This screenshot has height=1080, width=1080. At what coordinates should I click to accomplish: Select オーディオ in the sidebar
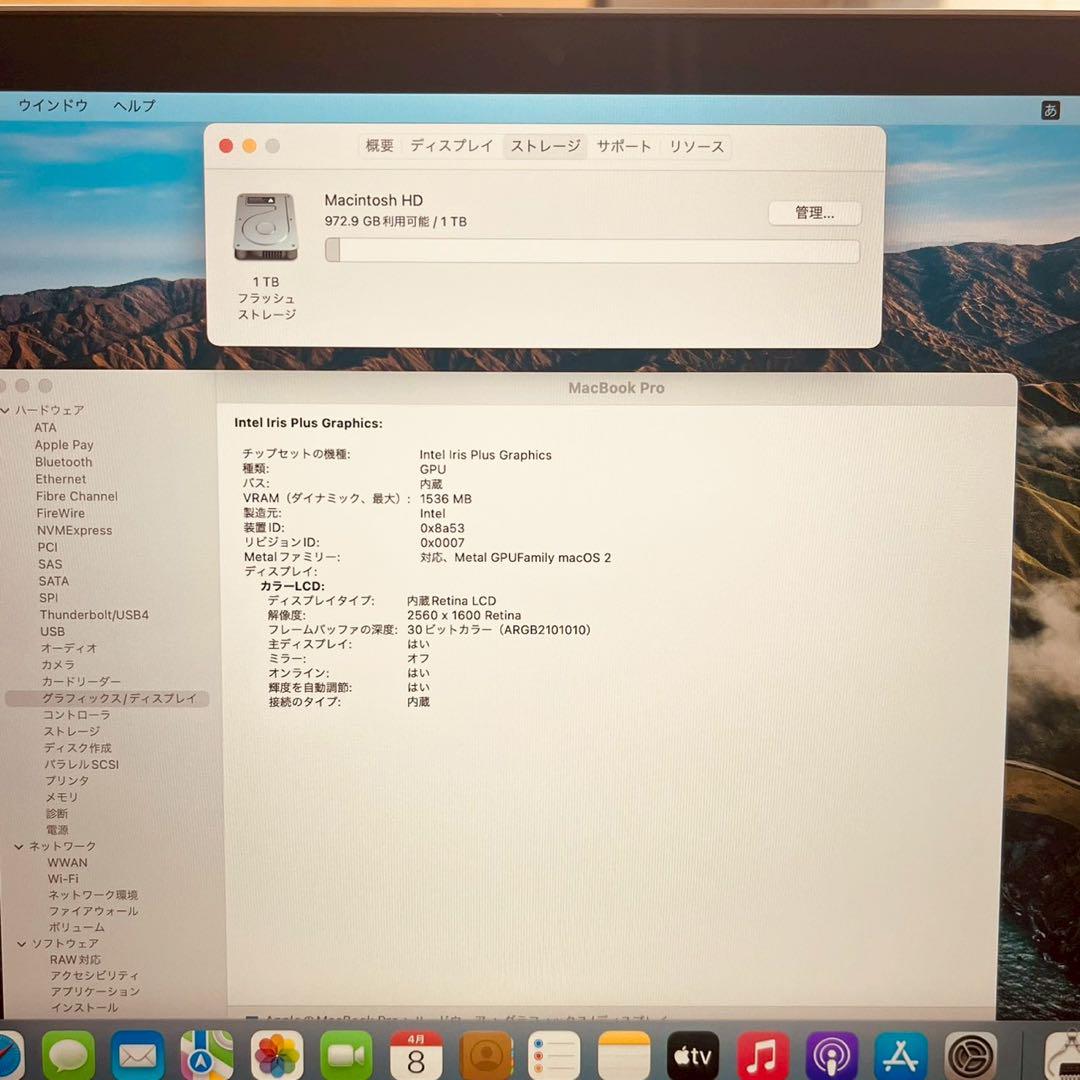(69, 648)
